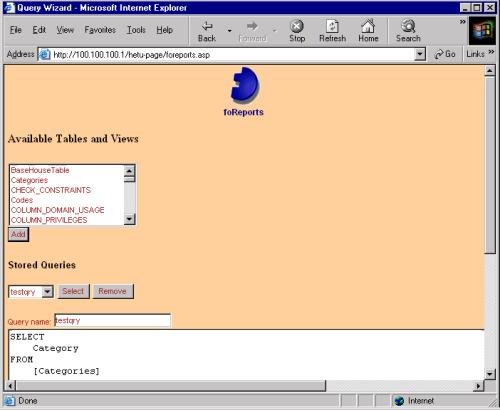Viewport: 500px width, 410px height.
Task: Open the Back history dropdown arrow
Action: point(229,31)
